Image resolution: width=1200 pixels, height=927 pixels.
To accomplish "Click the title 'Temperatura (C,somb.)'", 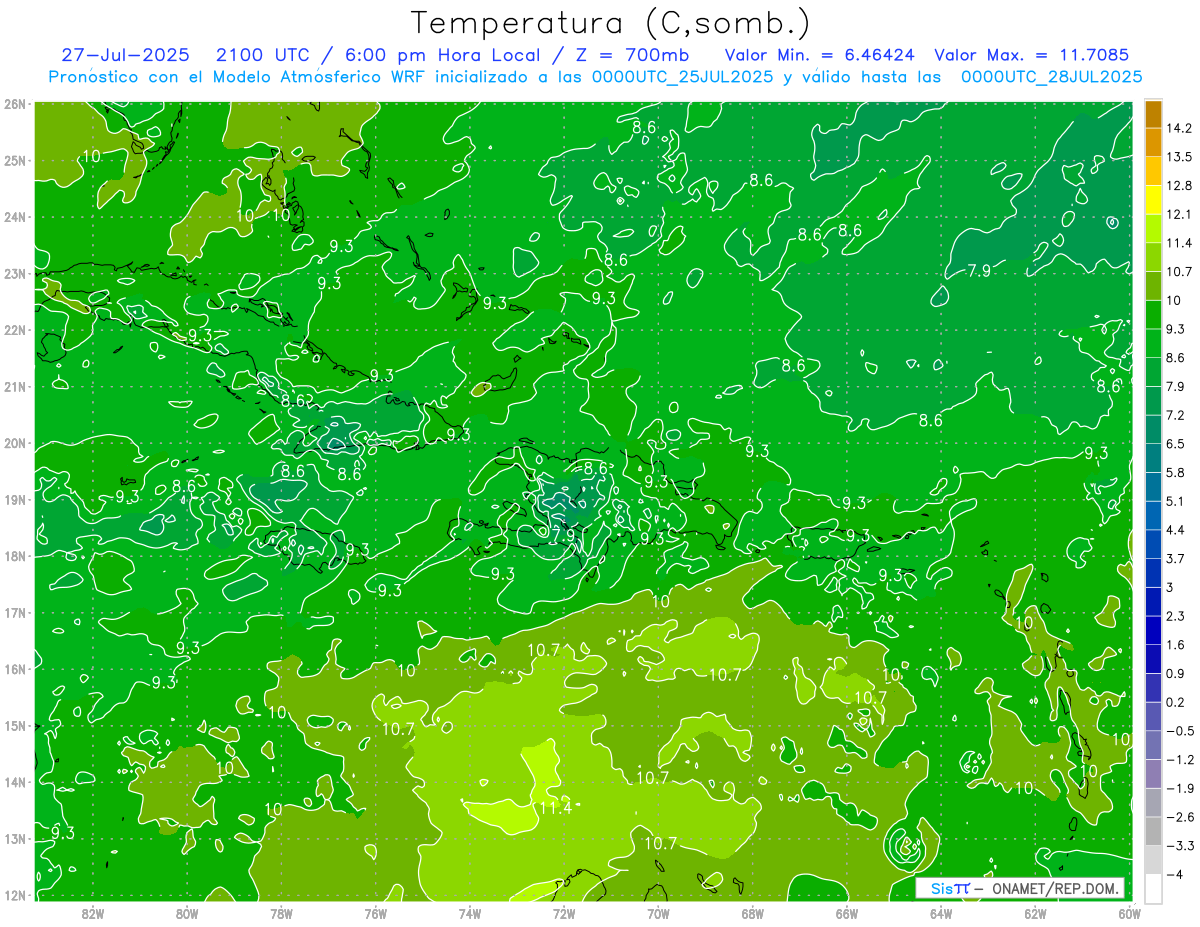I will click(x=611, y=23).
